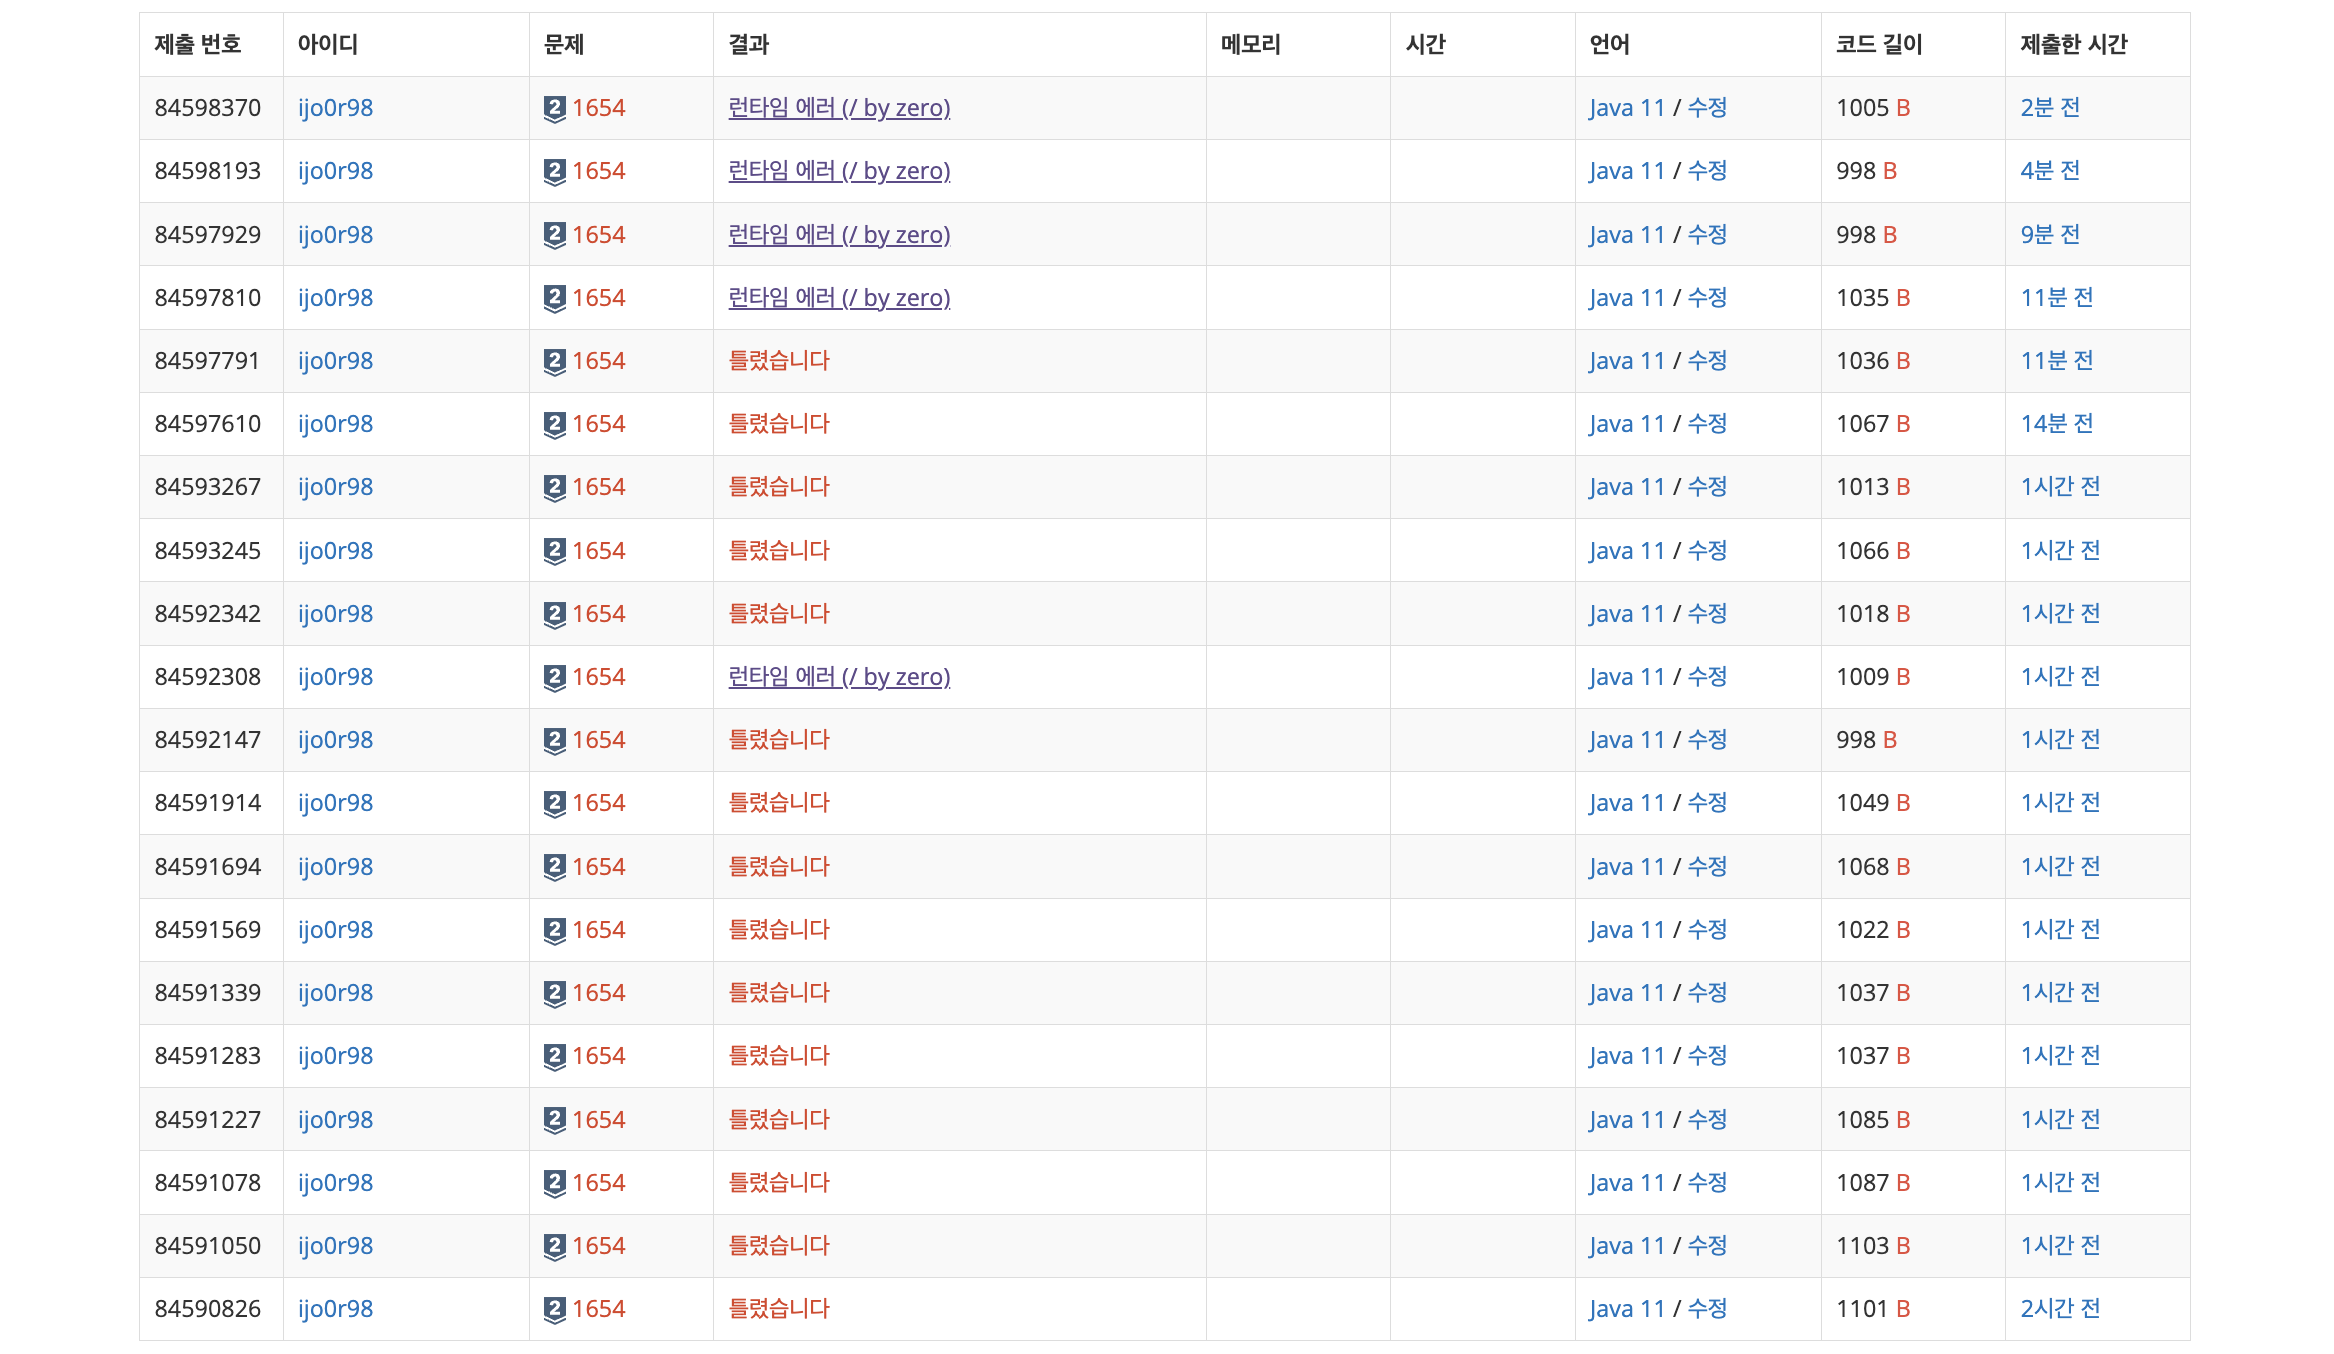Open runtime error link for submission 84592308
2334x1354 pixels.
click(838, 677)
